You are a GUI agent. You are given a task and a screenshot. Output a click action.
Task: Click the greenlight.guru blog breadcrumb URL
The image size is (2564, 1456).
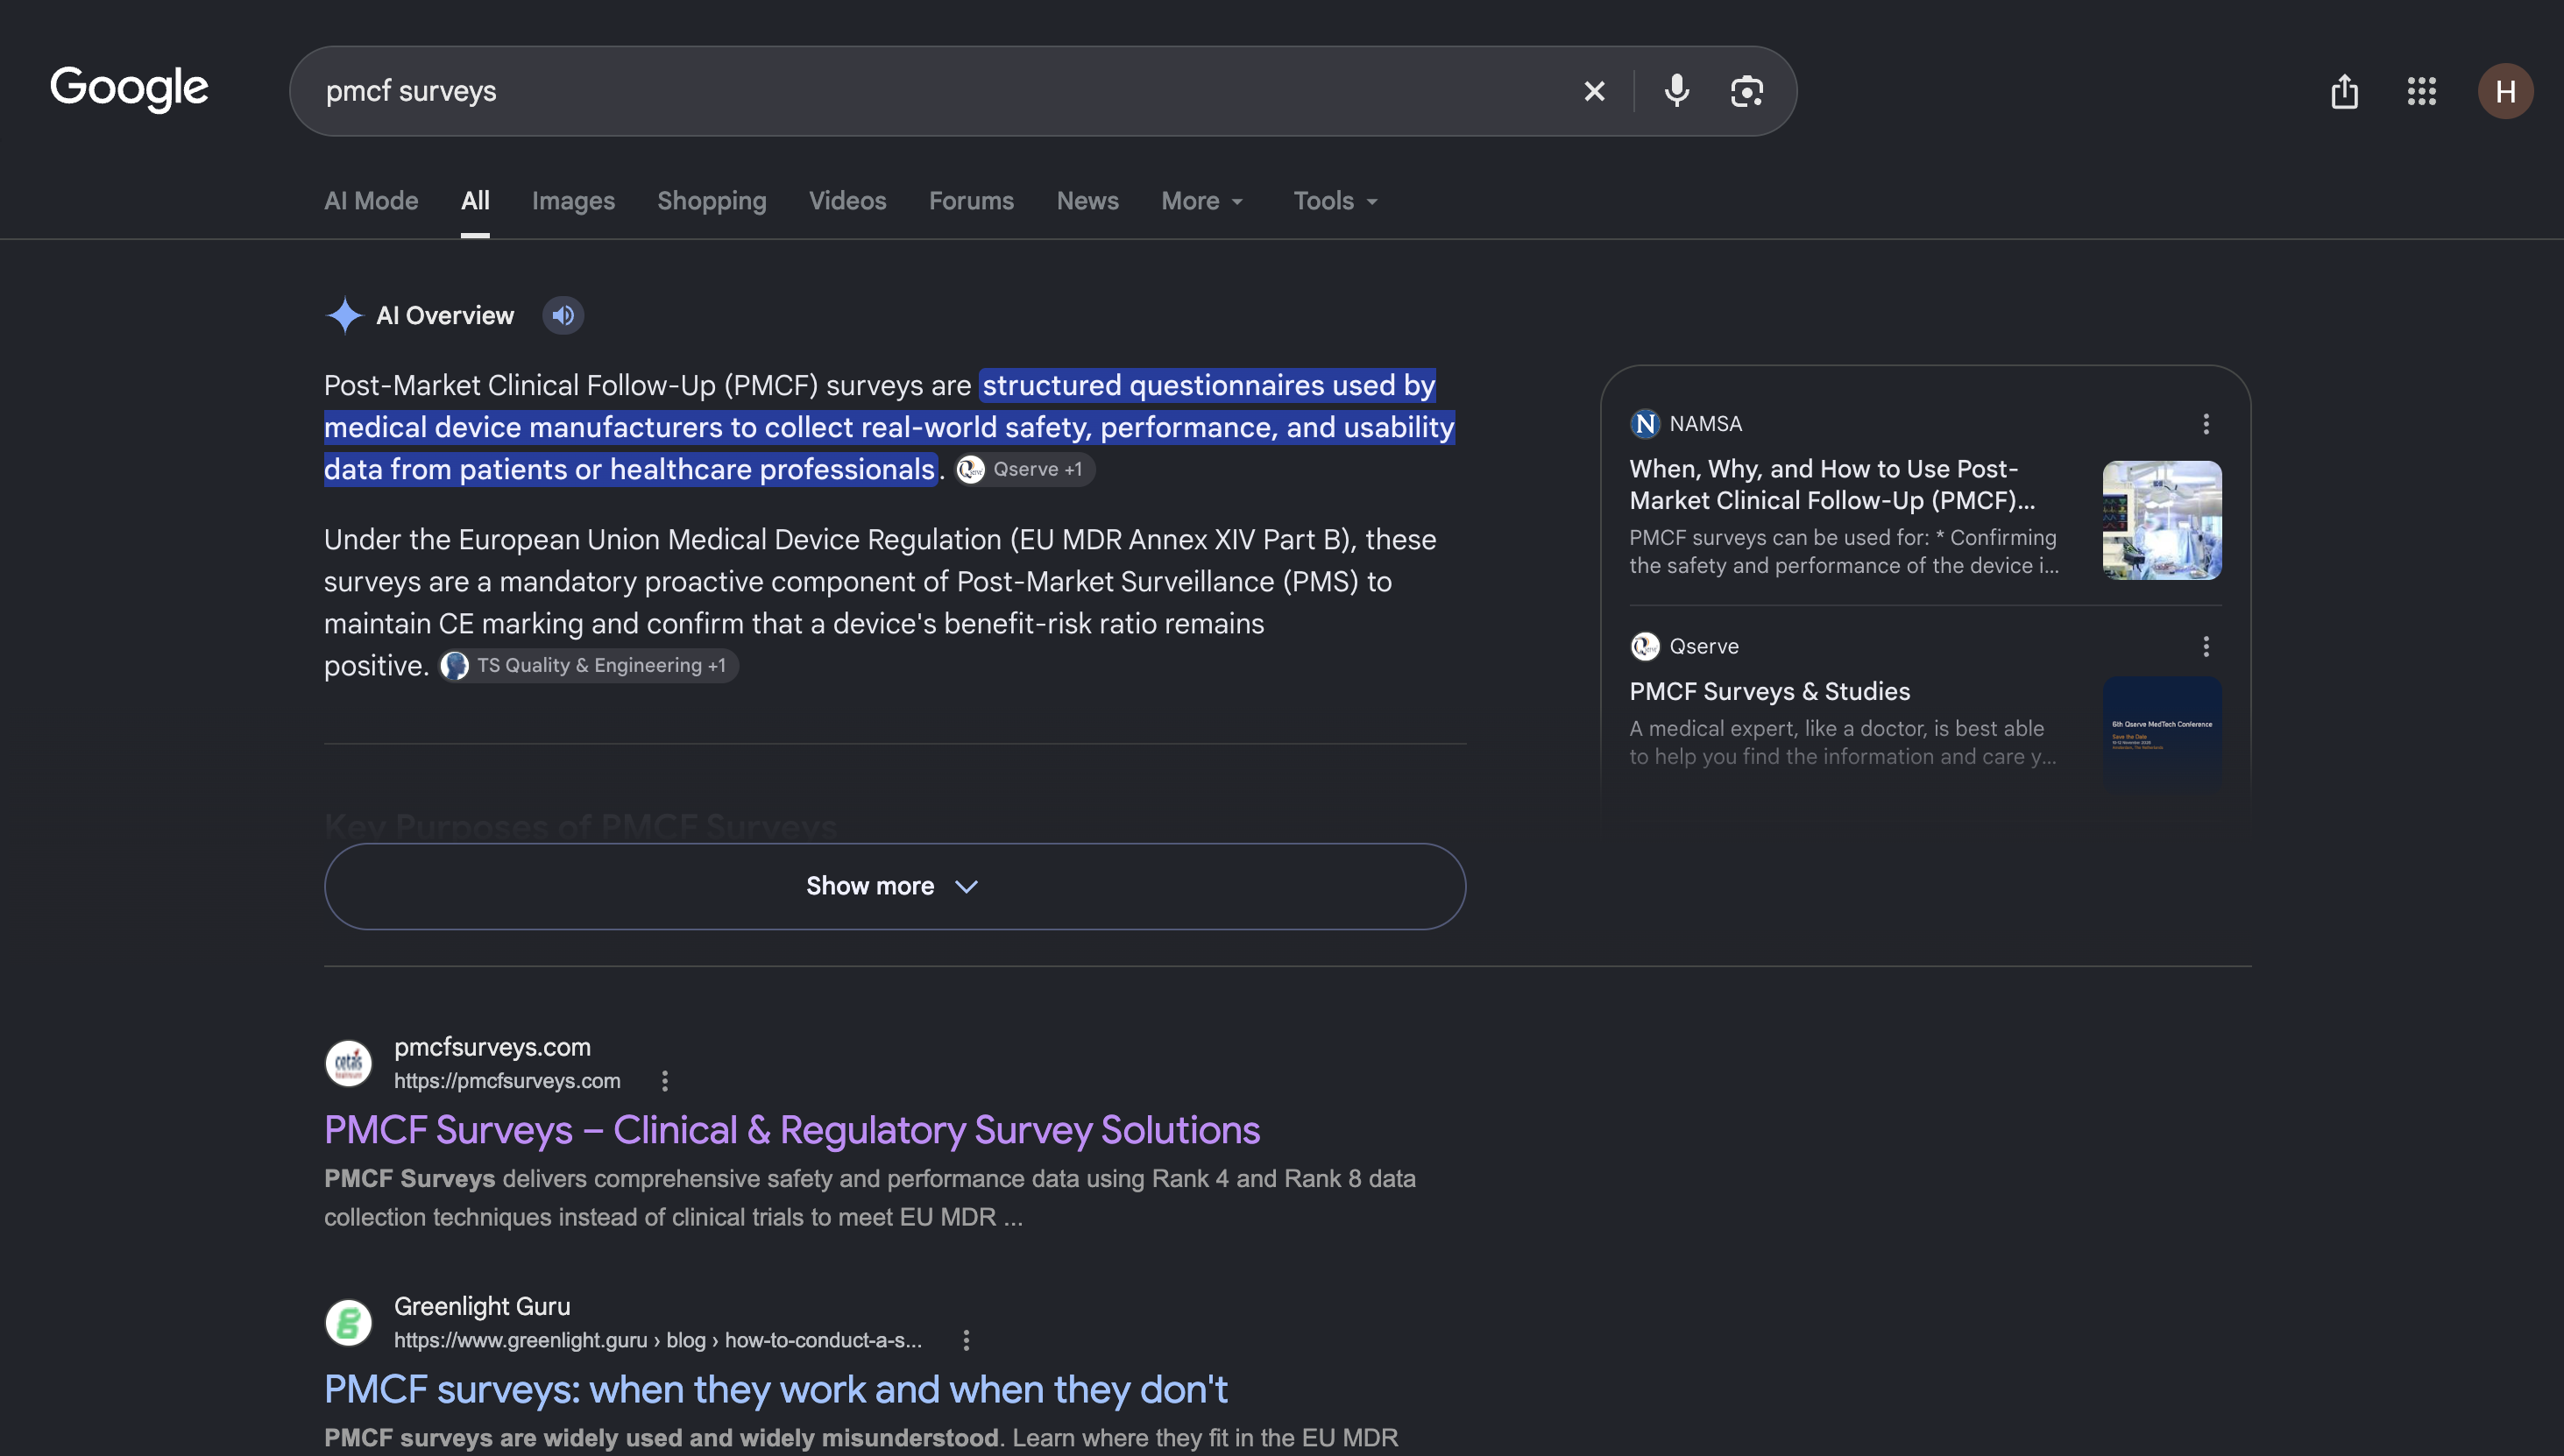click(x=657, y=1340)
